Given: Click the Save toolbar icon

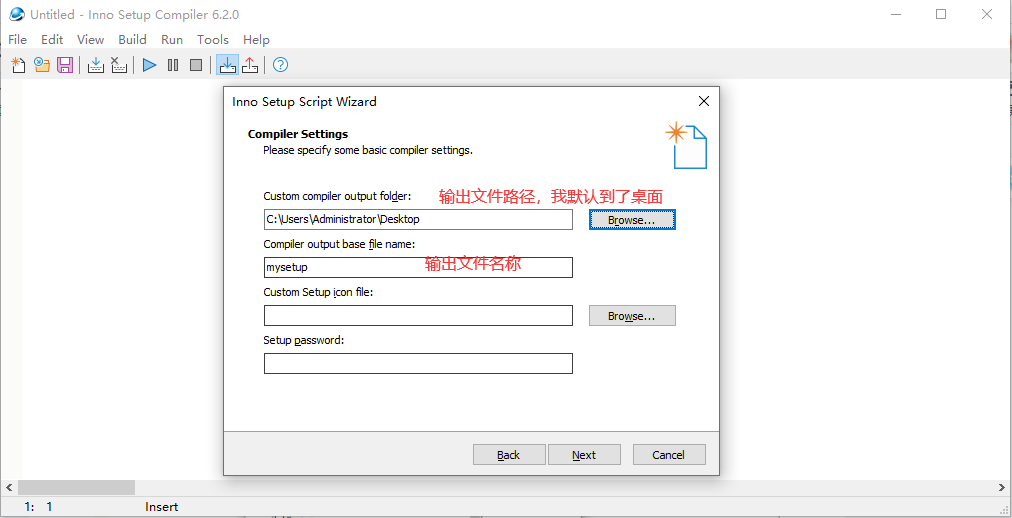Looking at the screenshot, I should point(65,65).
